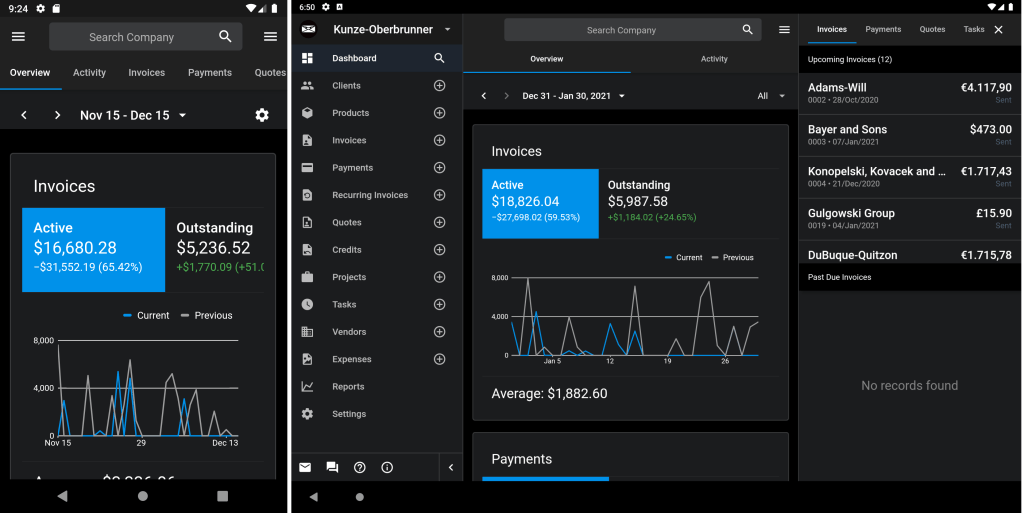
Task: Open the help question mark icon
Action: (x=360, y=467)
